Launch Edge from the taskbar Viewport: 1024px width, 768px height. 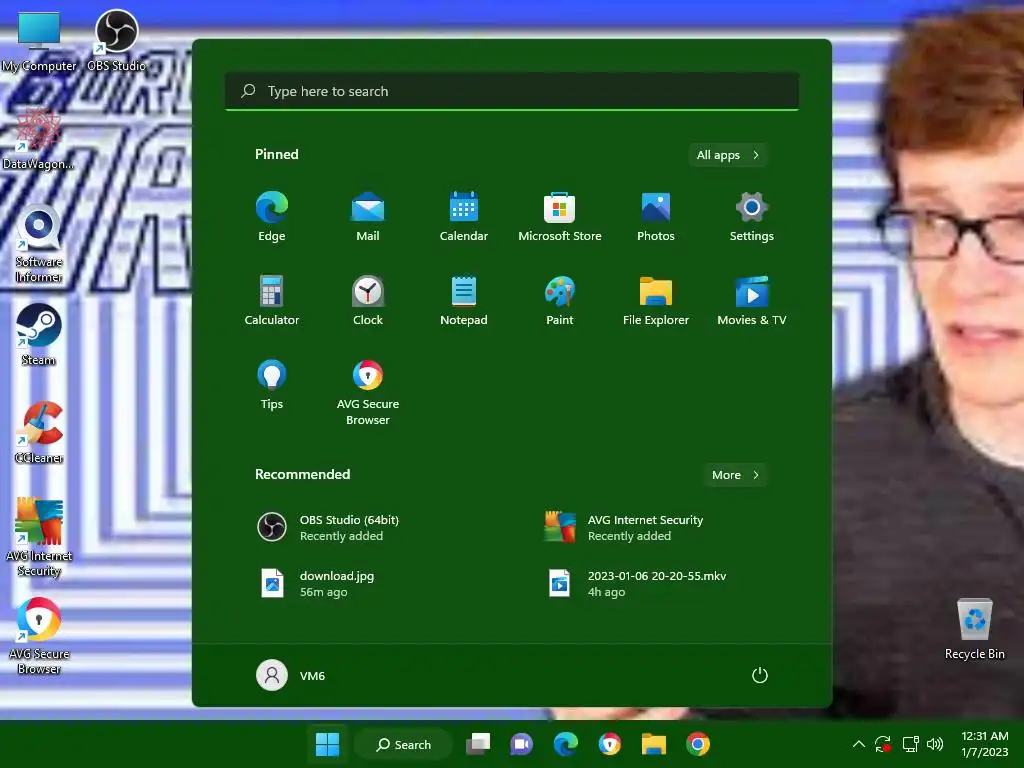coord(566,744)
